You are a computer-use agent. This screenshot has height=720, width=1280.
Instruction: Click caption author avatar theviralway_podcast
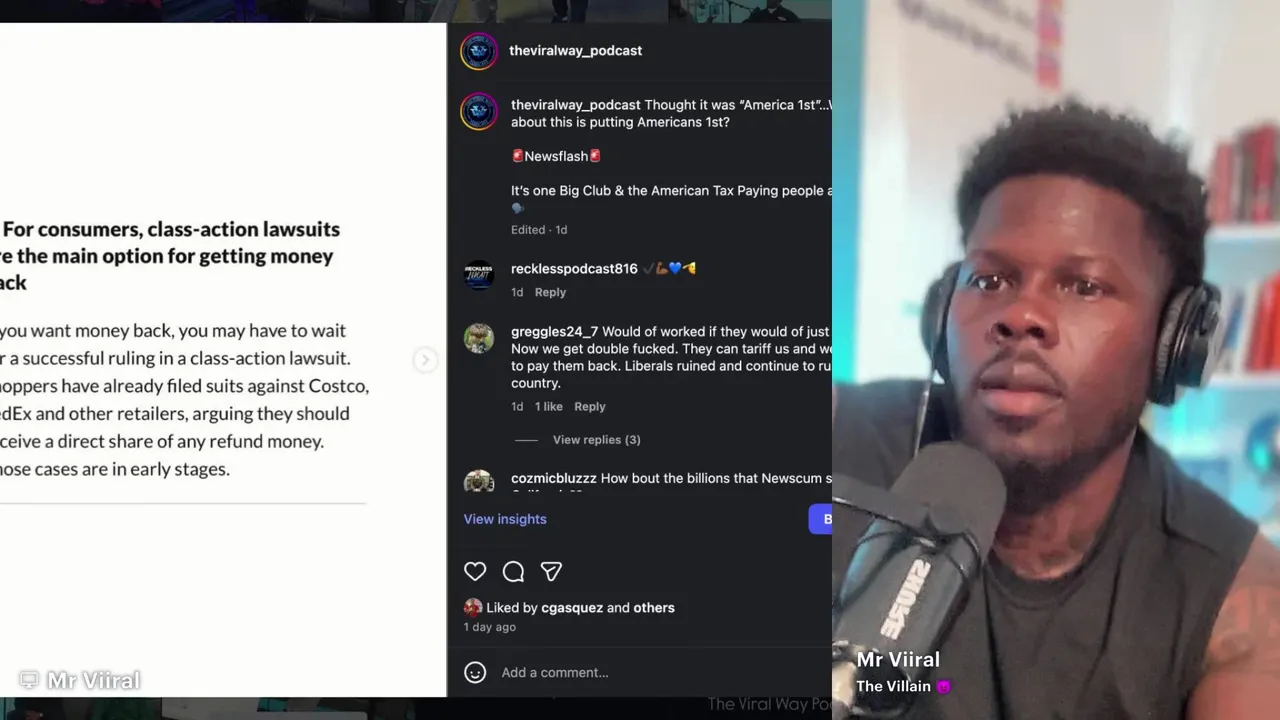479,111
